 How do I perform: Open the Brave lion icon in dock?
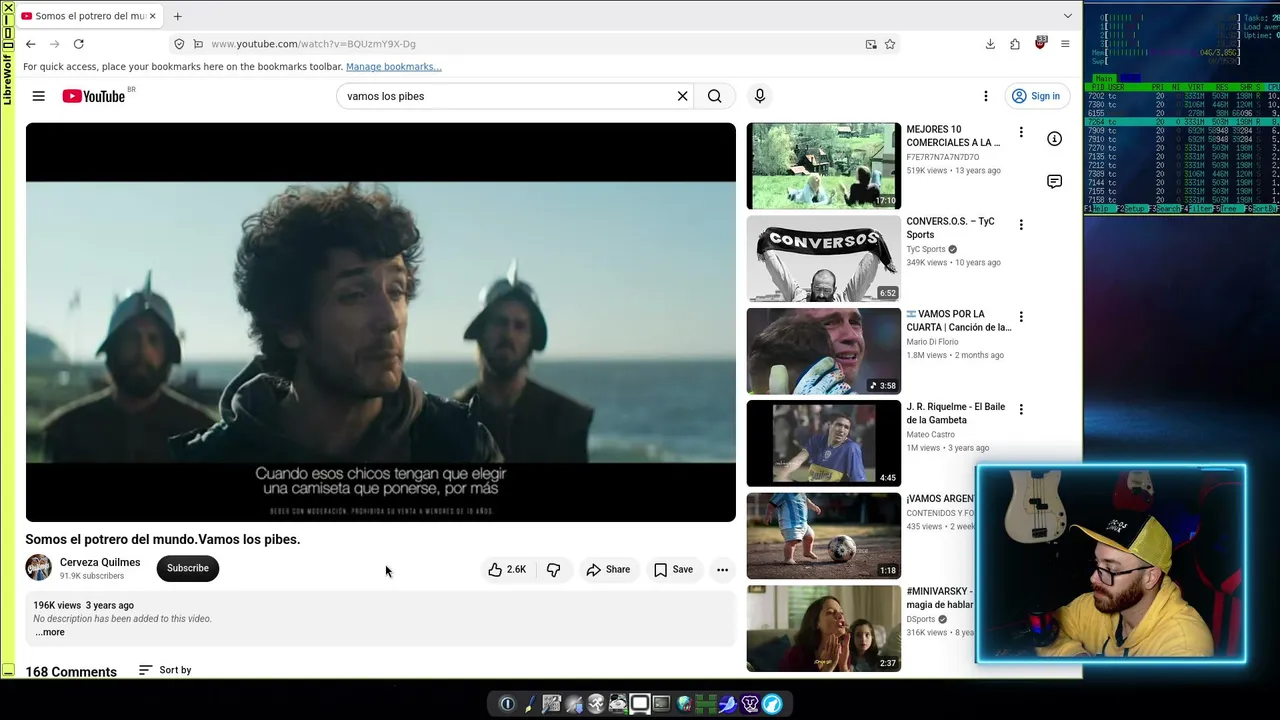click(750, 704)
